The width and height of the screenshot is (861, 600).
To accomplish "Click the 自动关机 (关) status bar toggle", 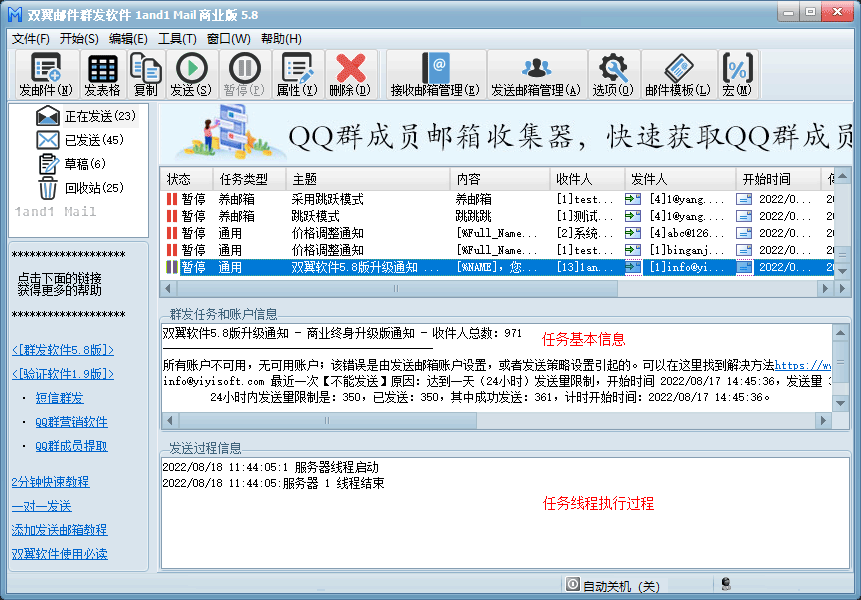I will tap(613, 586).
